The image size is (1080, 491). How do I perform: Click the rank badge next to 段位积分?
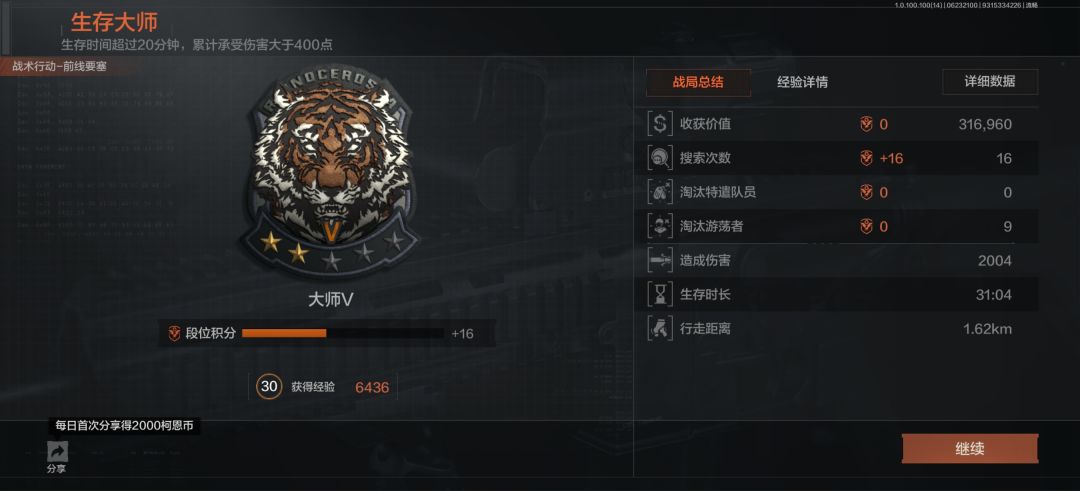click(174, 333)
